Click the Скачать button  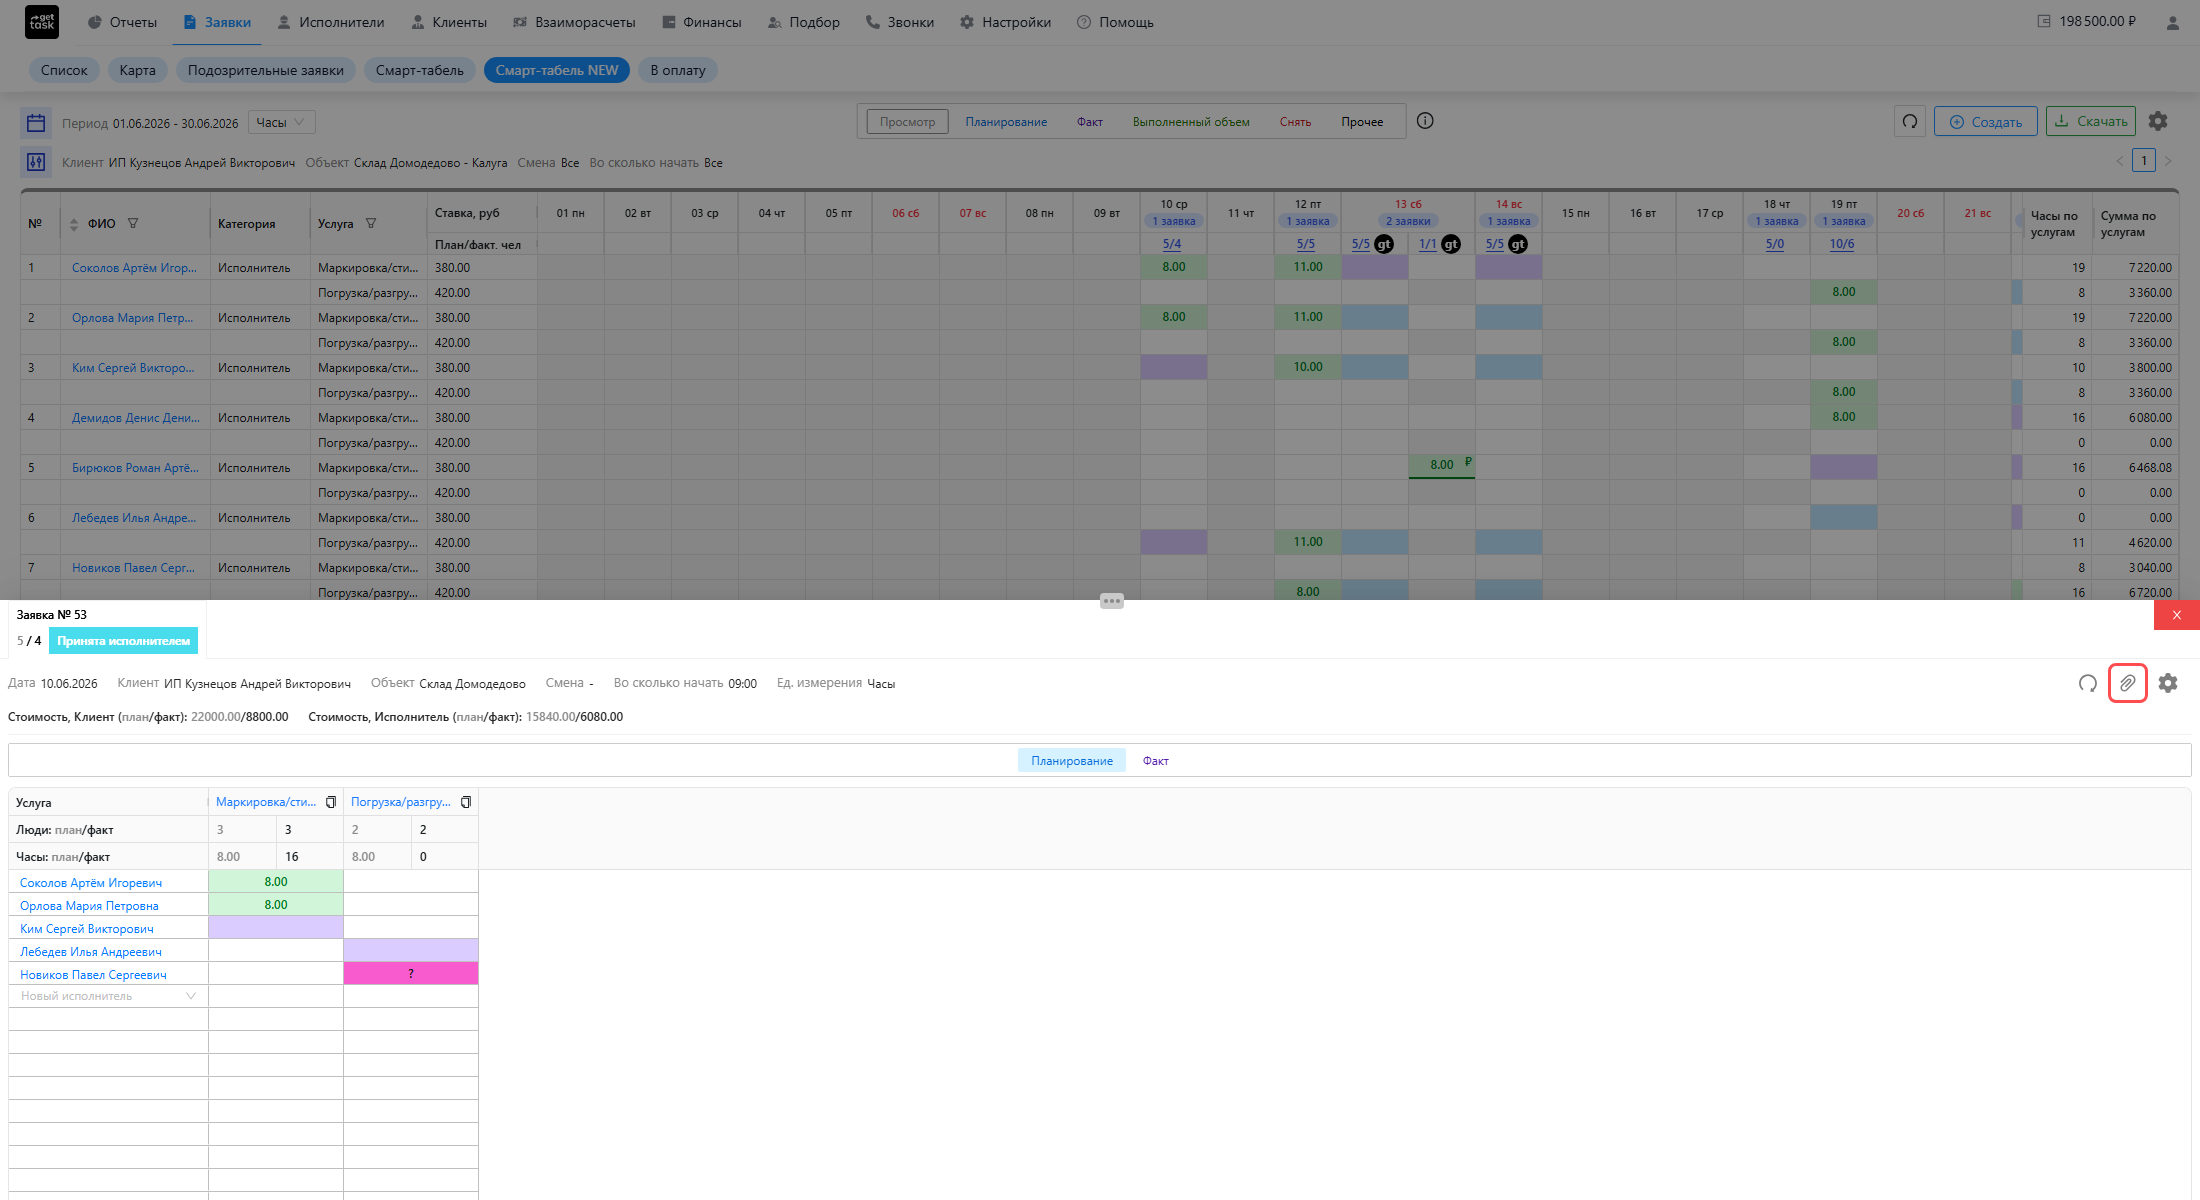coord(2091,122)
